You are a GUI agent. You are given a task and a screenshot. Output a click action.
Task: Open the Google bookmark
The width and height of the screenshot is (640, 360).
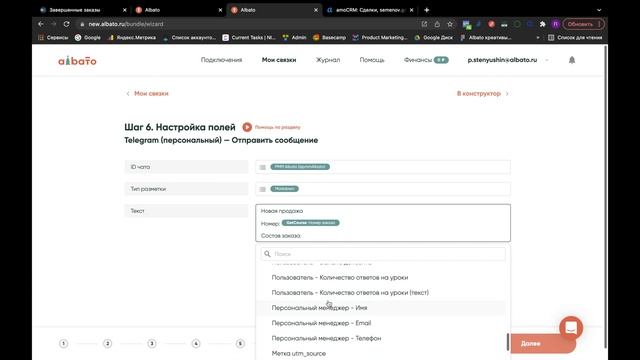tap(88, 38)
